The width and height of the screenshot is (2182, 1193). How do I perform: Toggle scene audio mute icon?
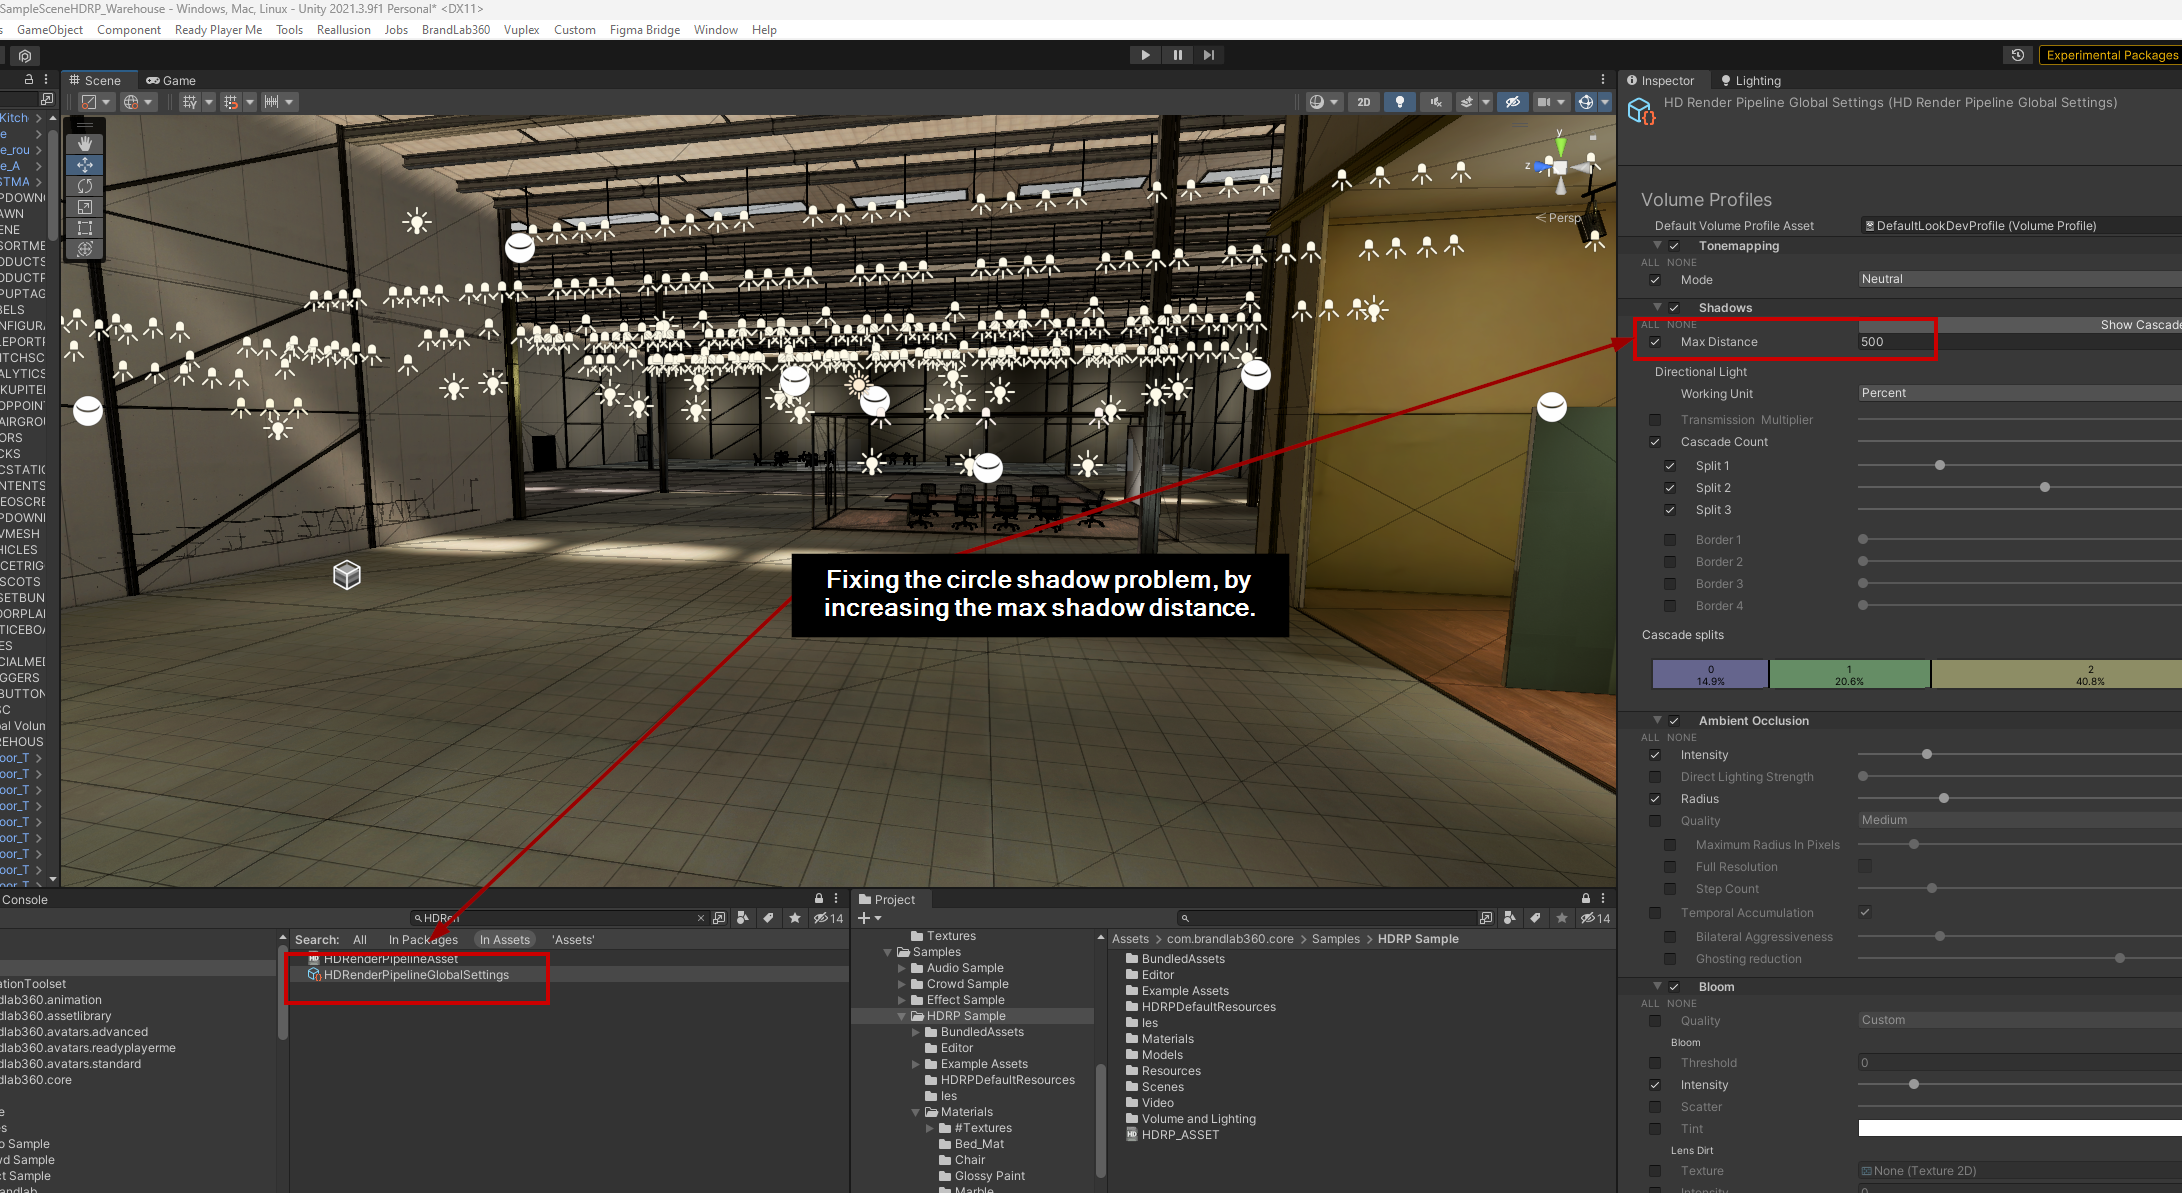(x=1436, y=102)
